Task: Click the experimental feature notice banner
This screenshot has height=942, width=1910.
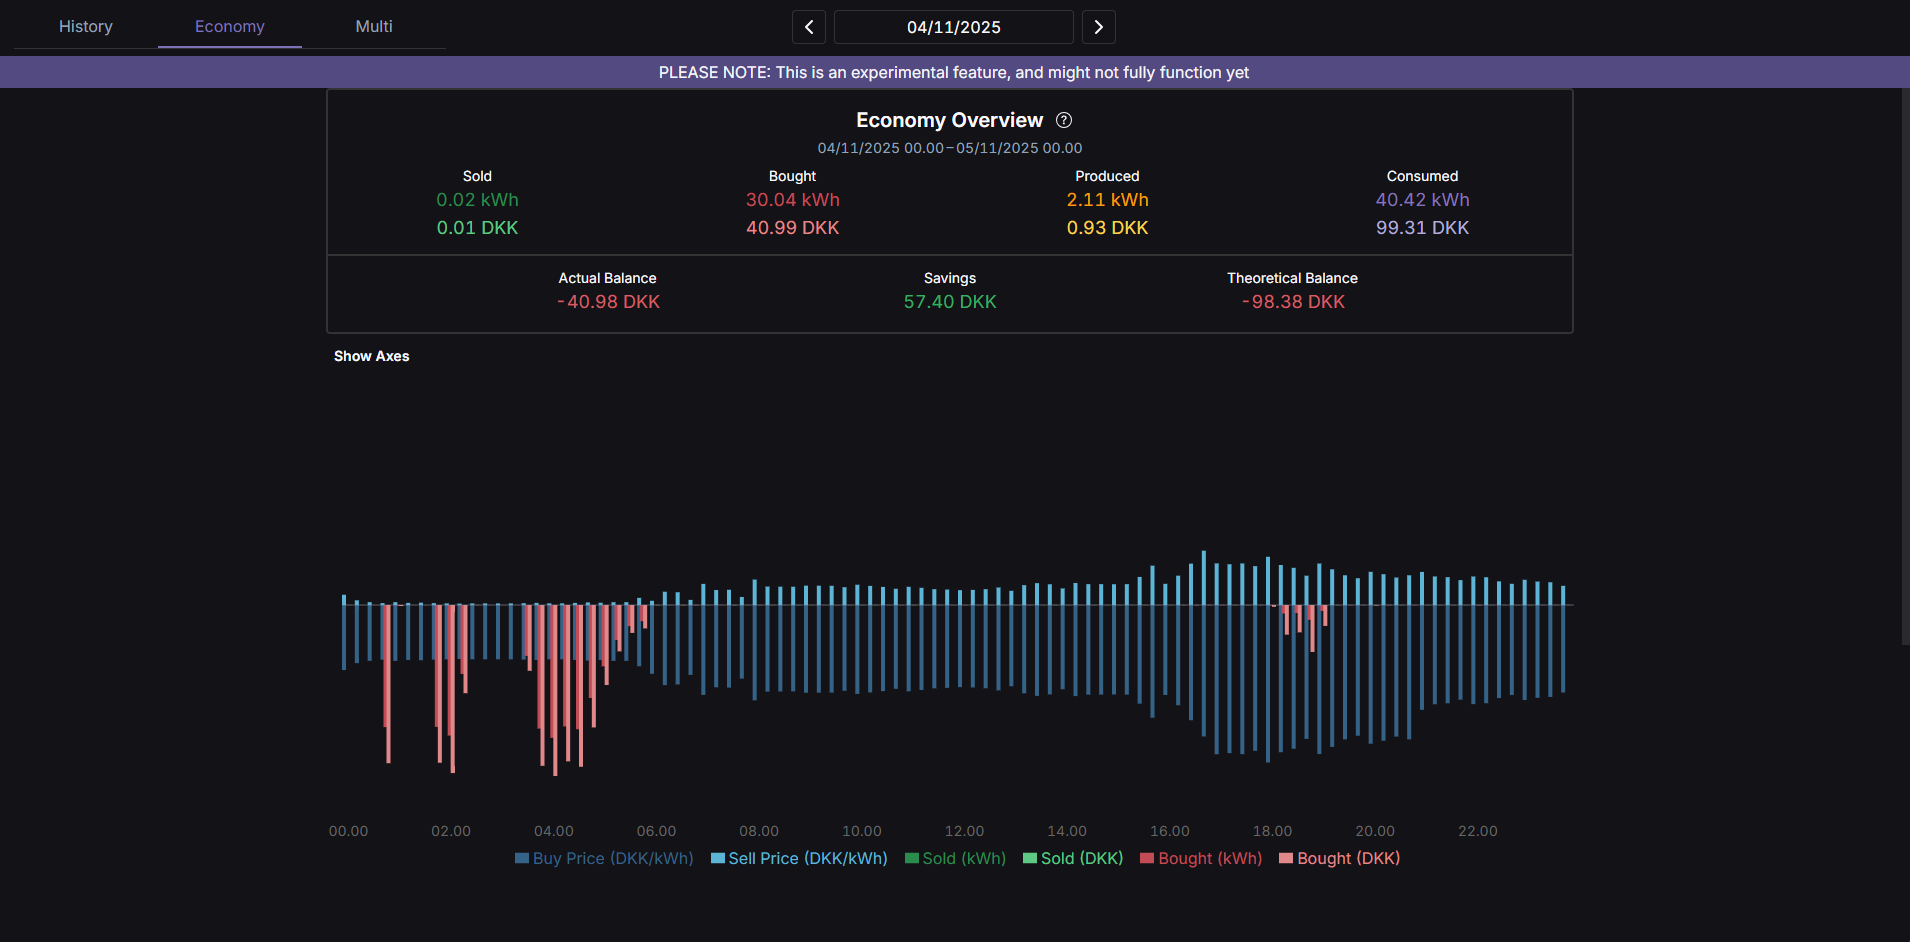Action: 953,71
